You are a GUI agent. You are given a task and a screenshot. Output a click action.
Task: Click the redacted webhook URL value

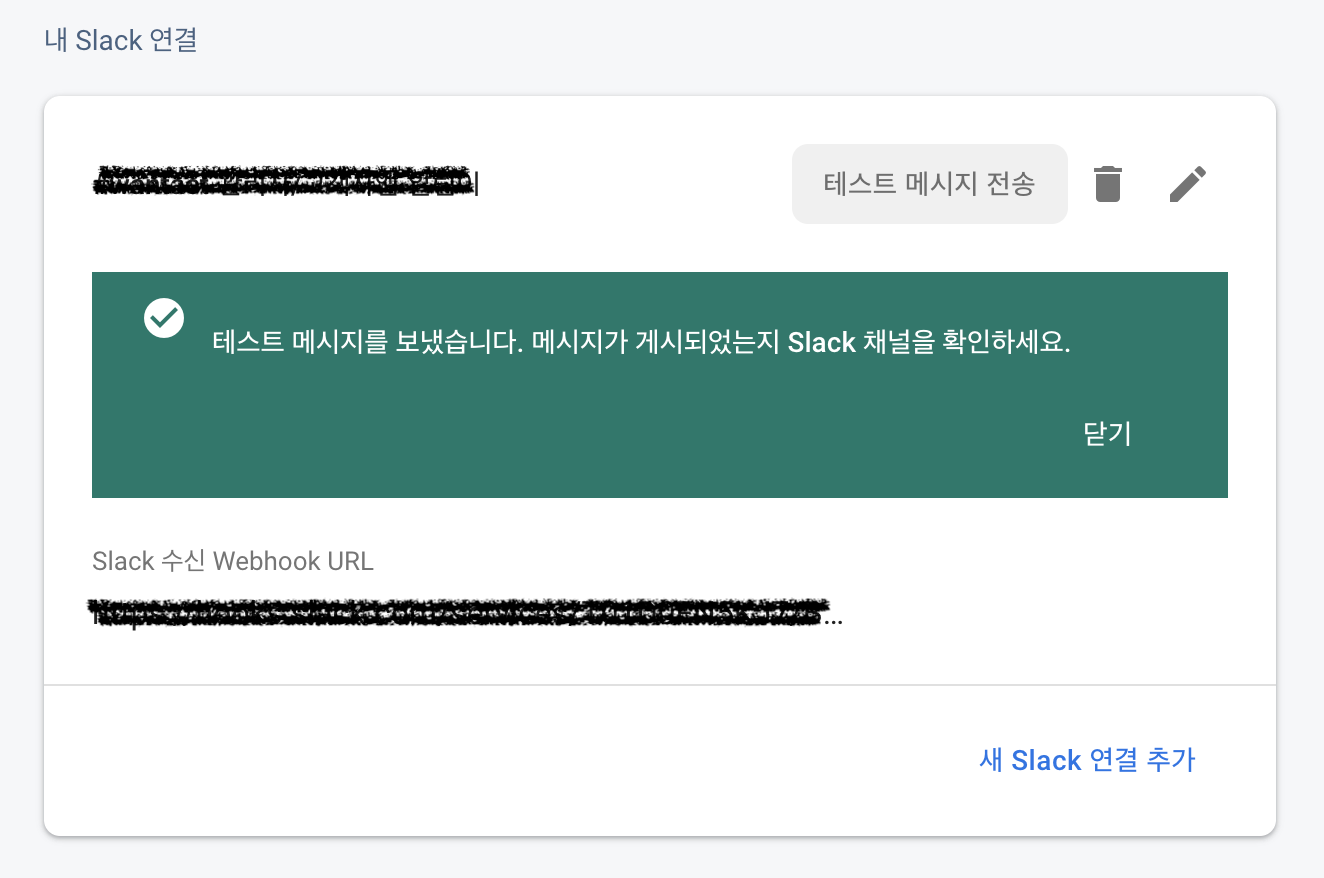click(x=466, y=614)
